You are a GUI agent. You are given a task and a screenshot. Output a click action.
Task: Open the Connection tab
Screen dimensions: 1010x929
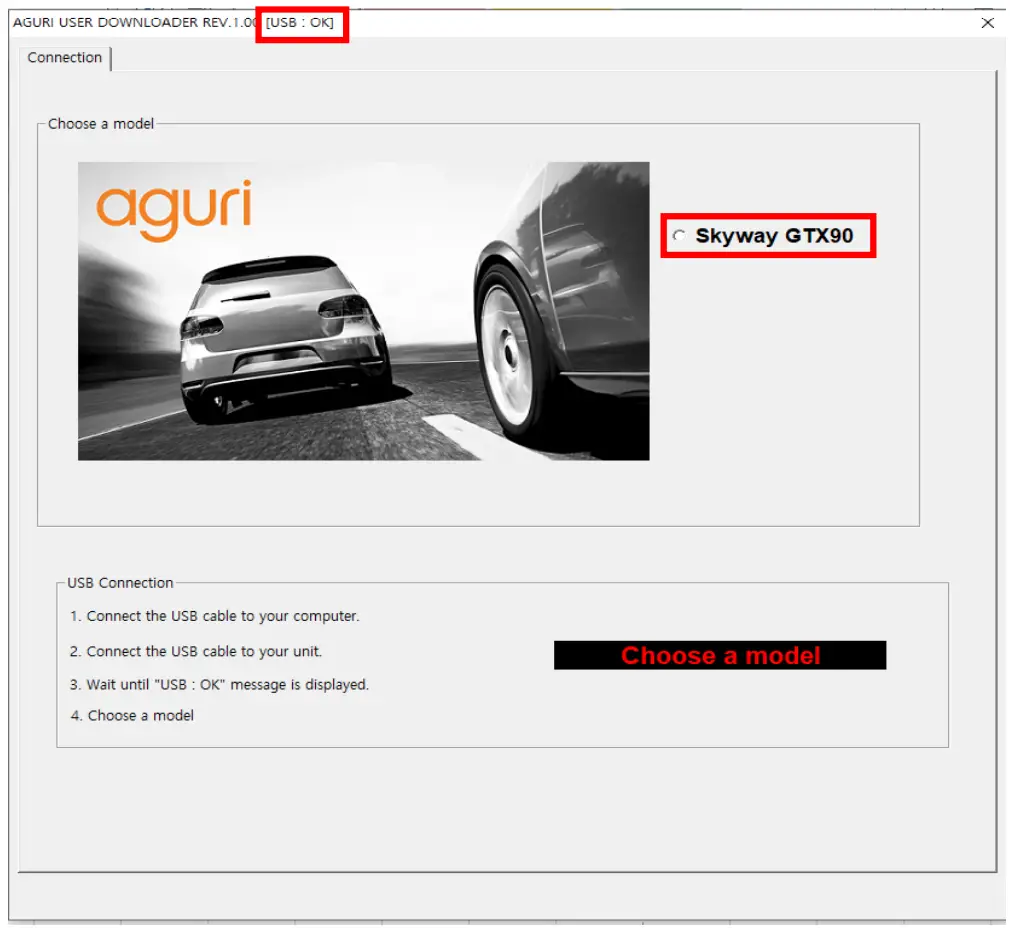click(64, 58)
